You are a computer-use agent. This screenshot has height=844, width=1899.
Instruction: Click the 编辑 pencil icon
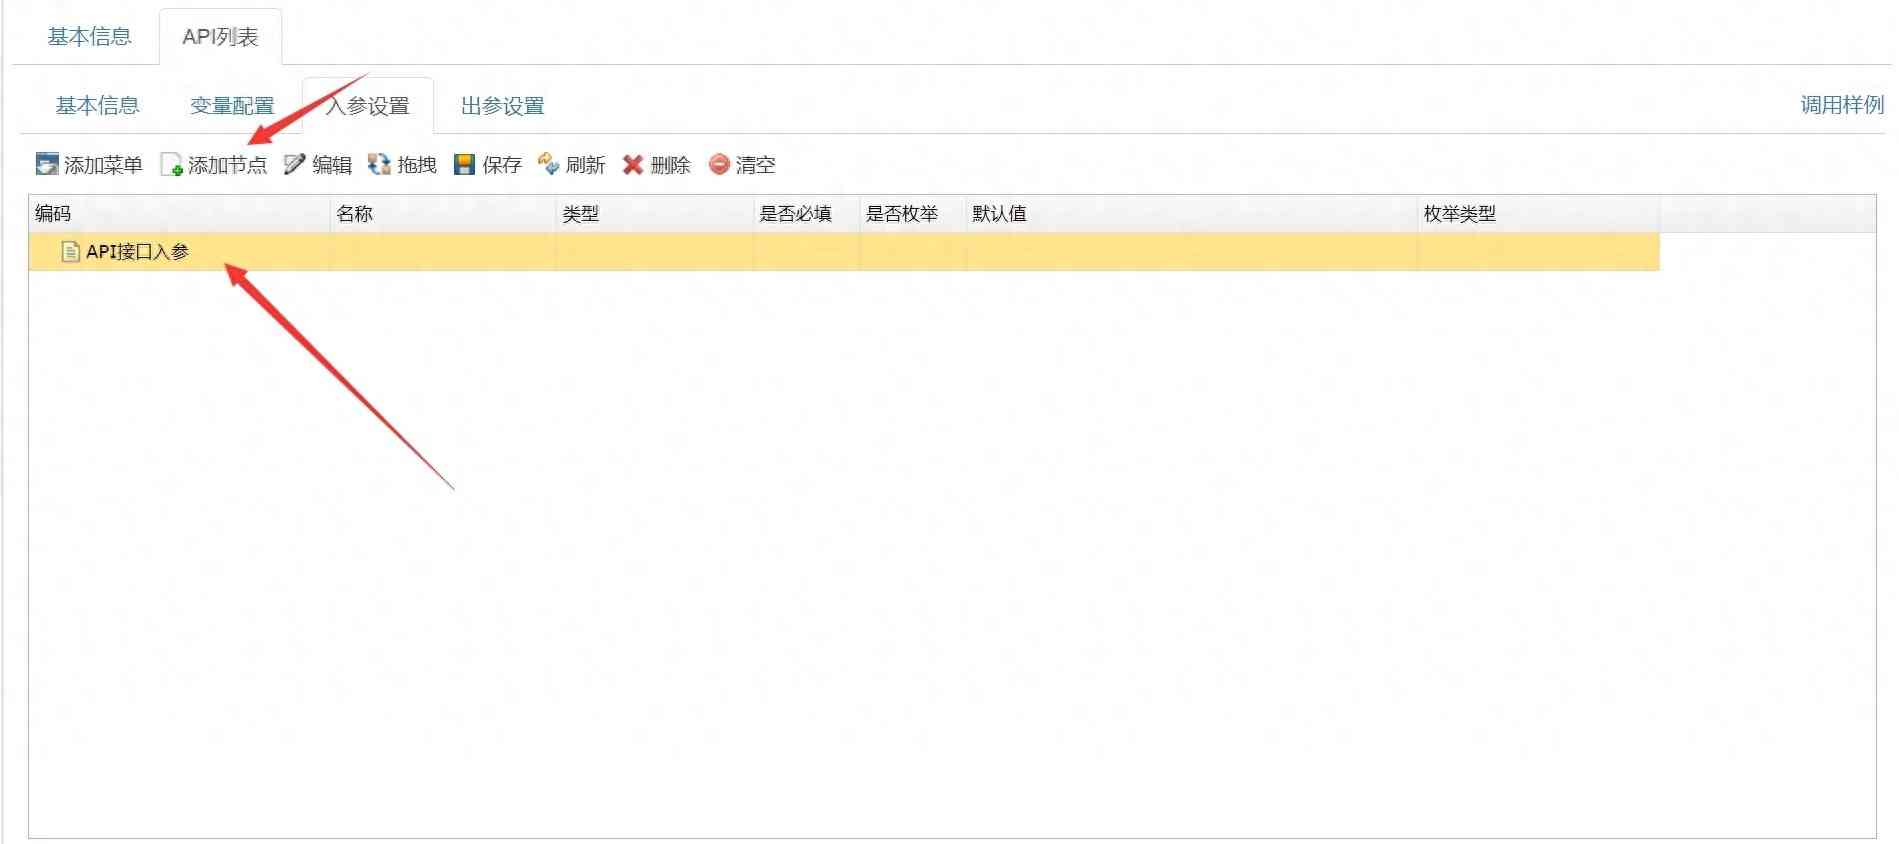point(295,164)
